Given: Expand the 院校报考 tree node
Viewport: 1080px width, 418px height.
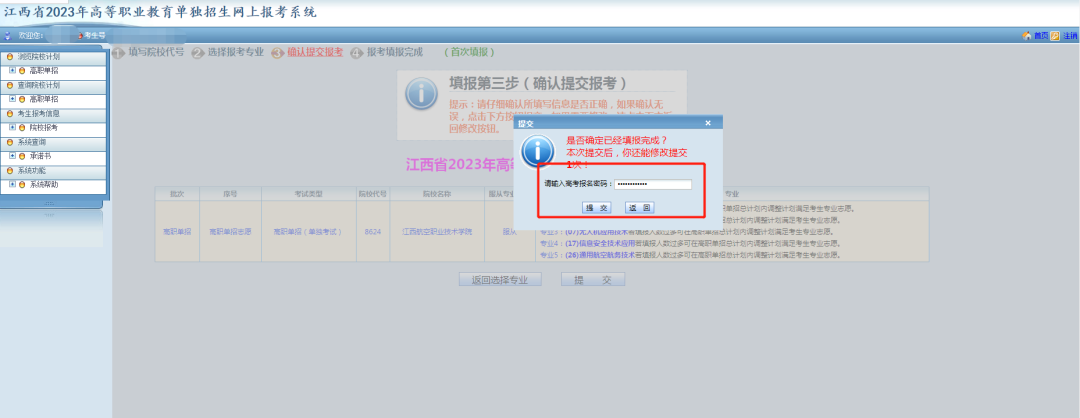Looking at the screenshot, I should coord(12,128).
